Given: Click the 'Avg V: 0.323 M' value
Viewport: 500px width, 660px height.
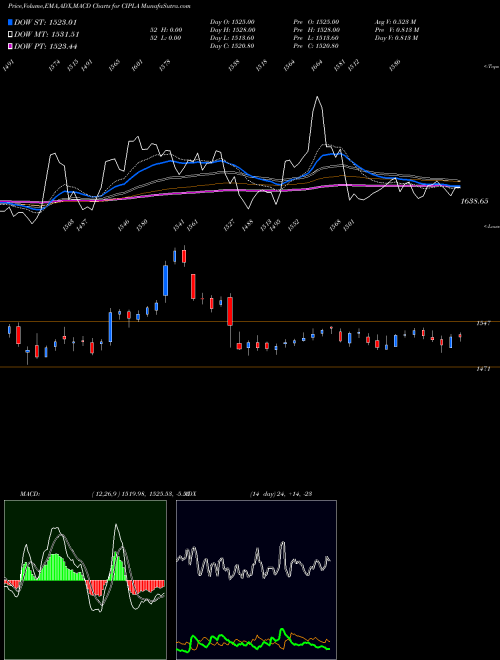Looking at the screenshot, I should click(x=396, y=22).
